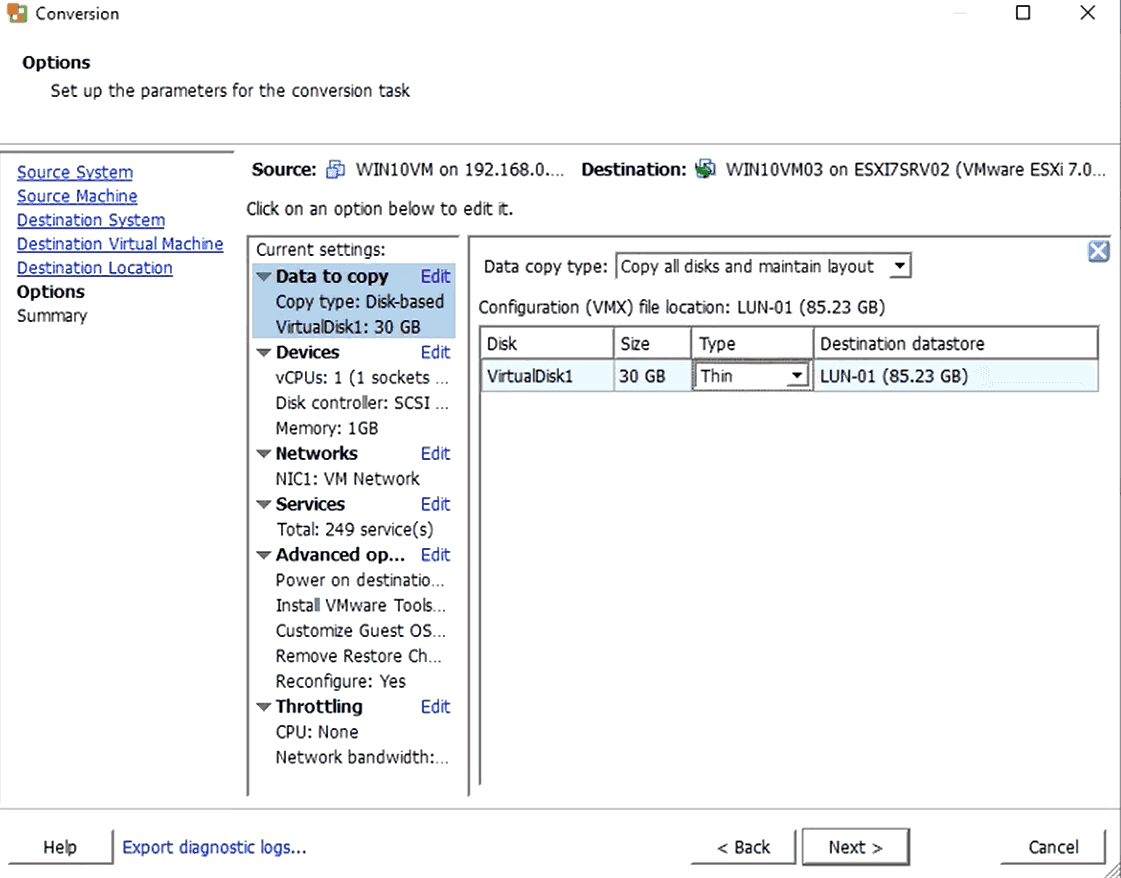Screen dimensions: 1121x878
Task: Select the vCPUs setting row
Action: coord(362,378)
